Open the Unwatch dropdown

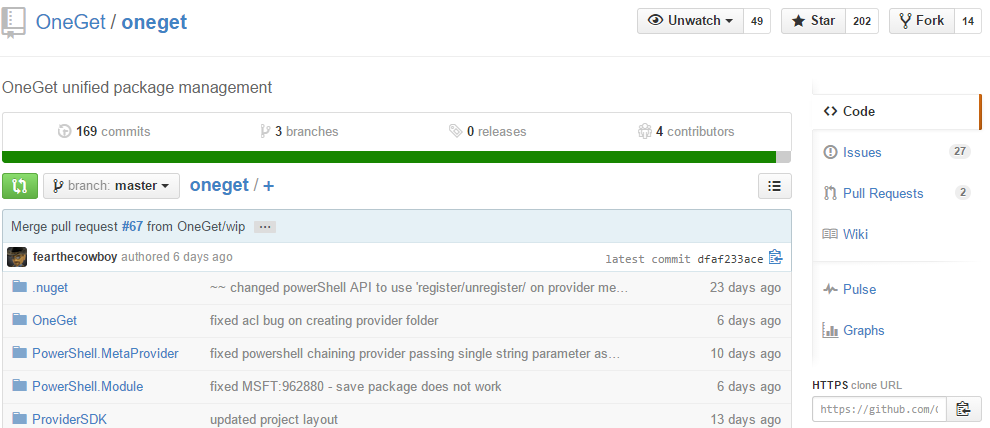click(x=691, y=21)
